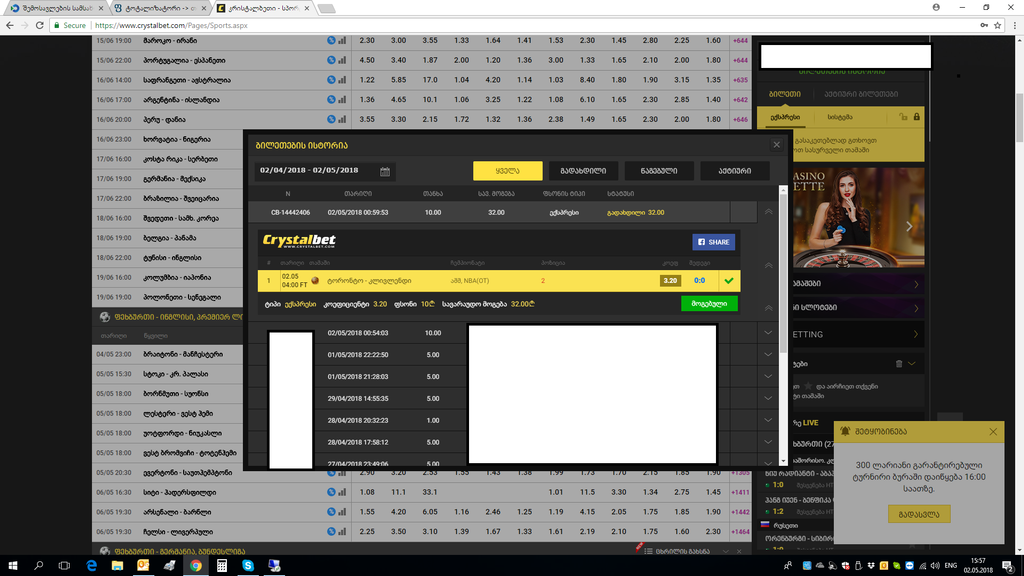Switch to the first Chrome tab

pos(56,8)
